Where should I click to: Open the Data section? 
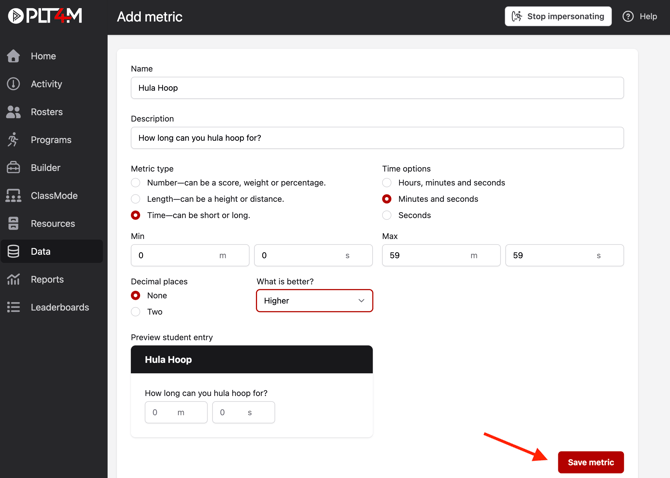point(52,252)
